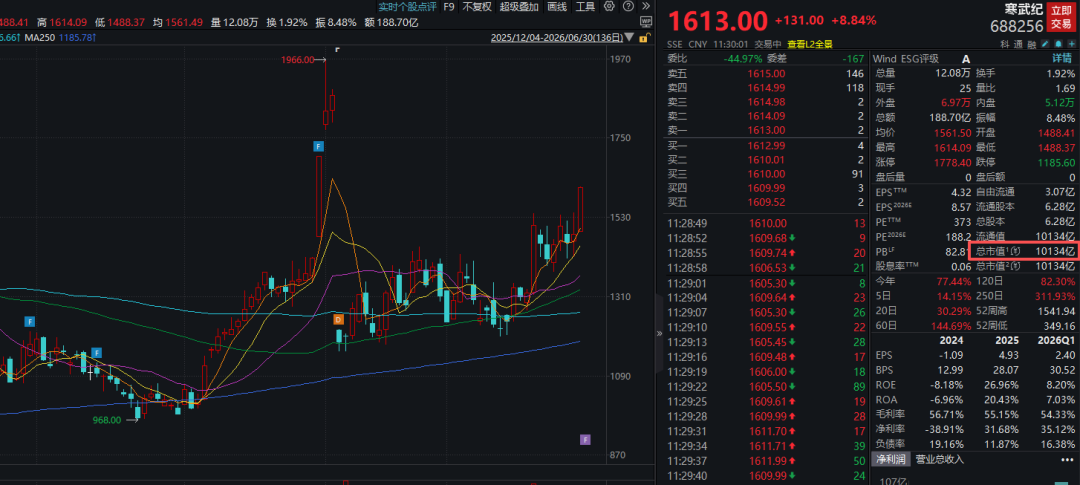1080x485 pixels.
Task: Open three-dots more options near 营业总收入
Action: tap(1067, 460)
